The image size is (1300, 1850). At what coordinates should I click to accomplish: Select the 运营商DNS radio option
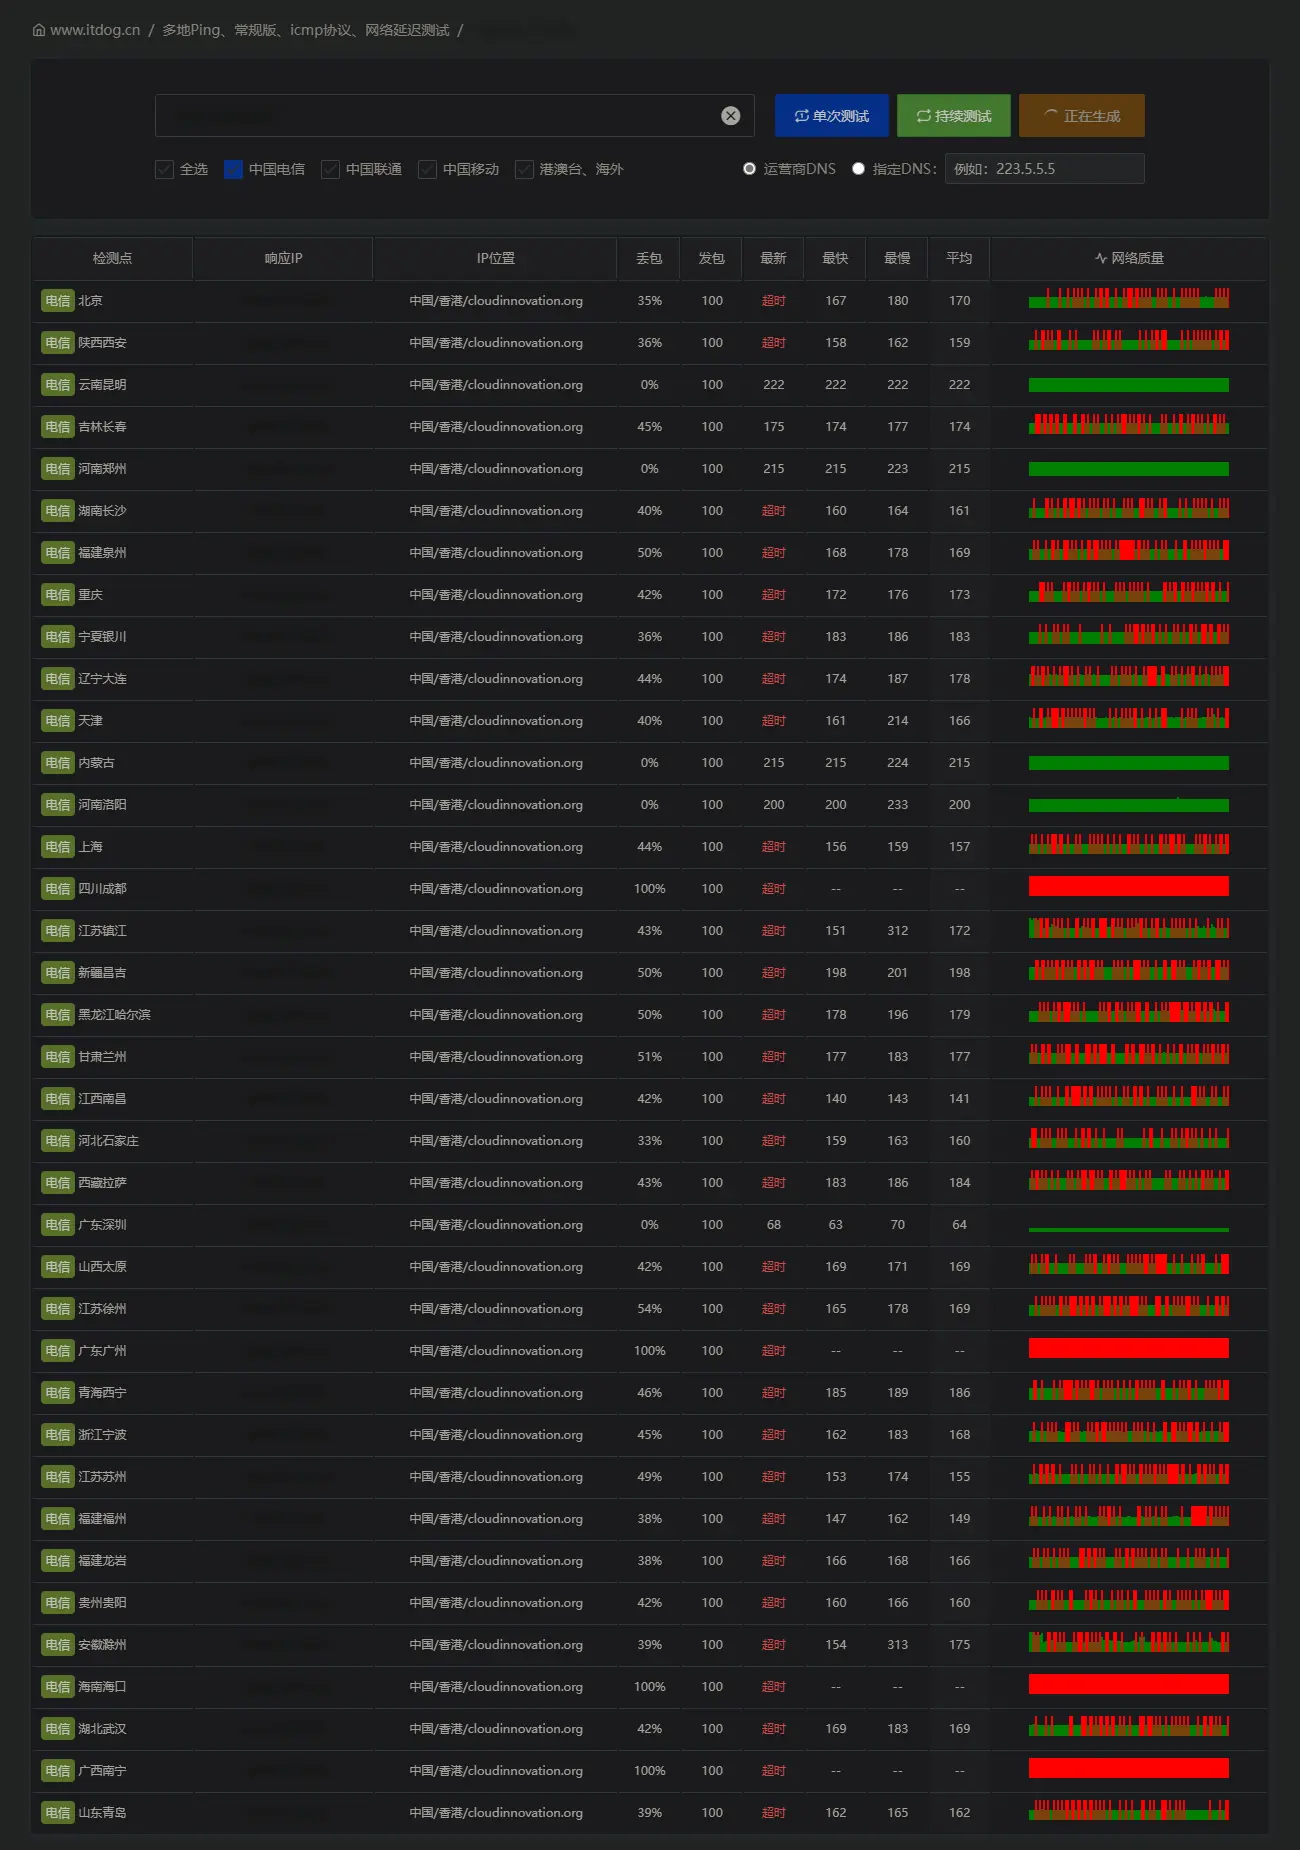[749, 169]
